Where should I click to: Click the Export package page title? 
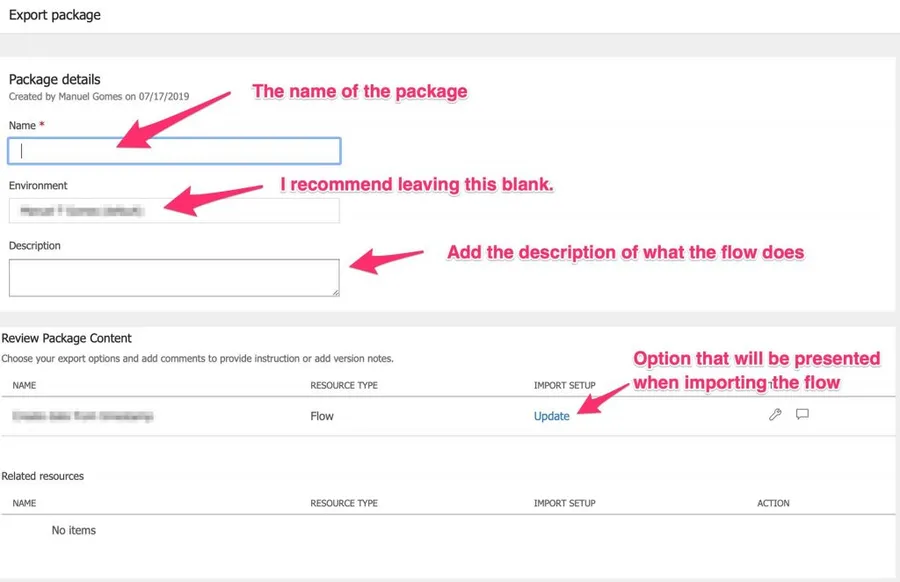pos(55,16)
